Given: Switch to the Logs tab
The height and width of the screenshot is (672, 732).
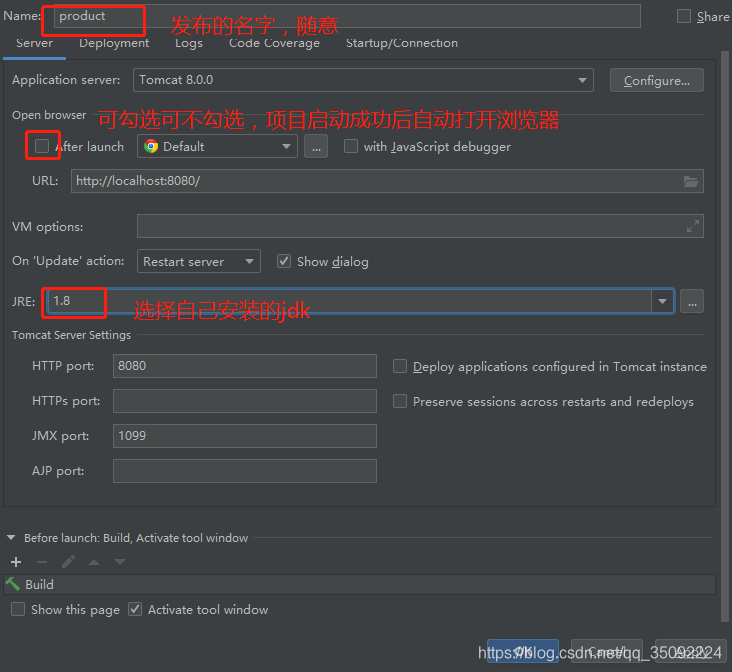Looking at the screenshot, I should 189,43.
